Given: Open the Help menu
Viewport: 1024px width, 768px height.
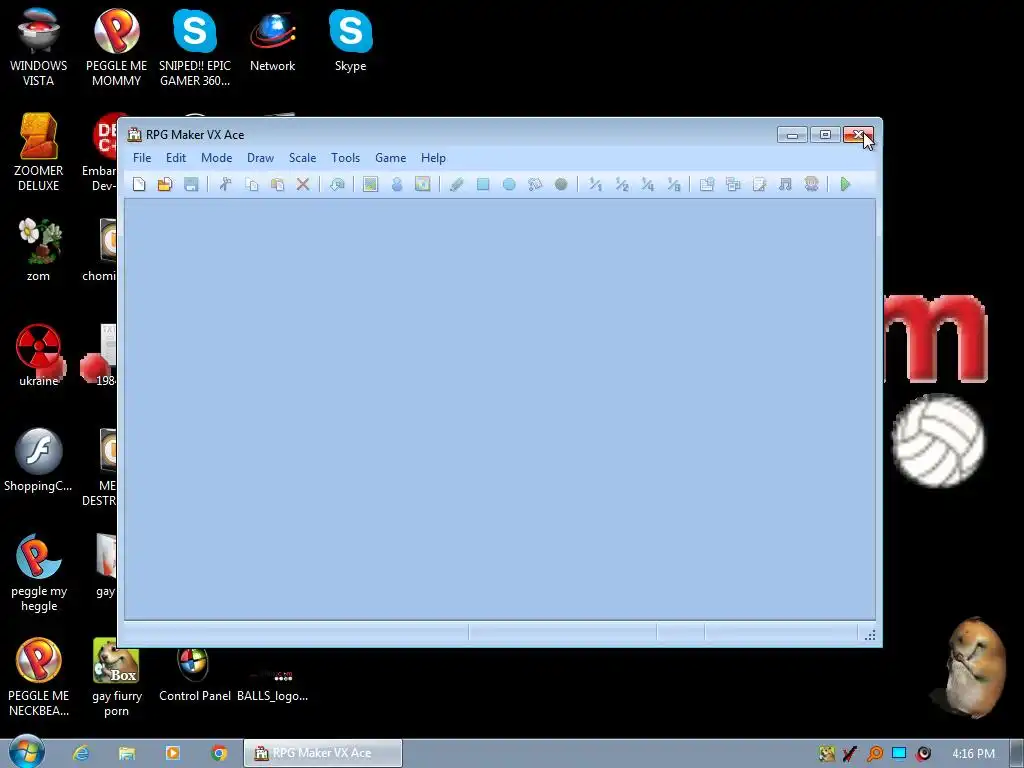Looking at the screenshot, I should pos(433,157).
